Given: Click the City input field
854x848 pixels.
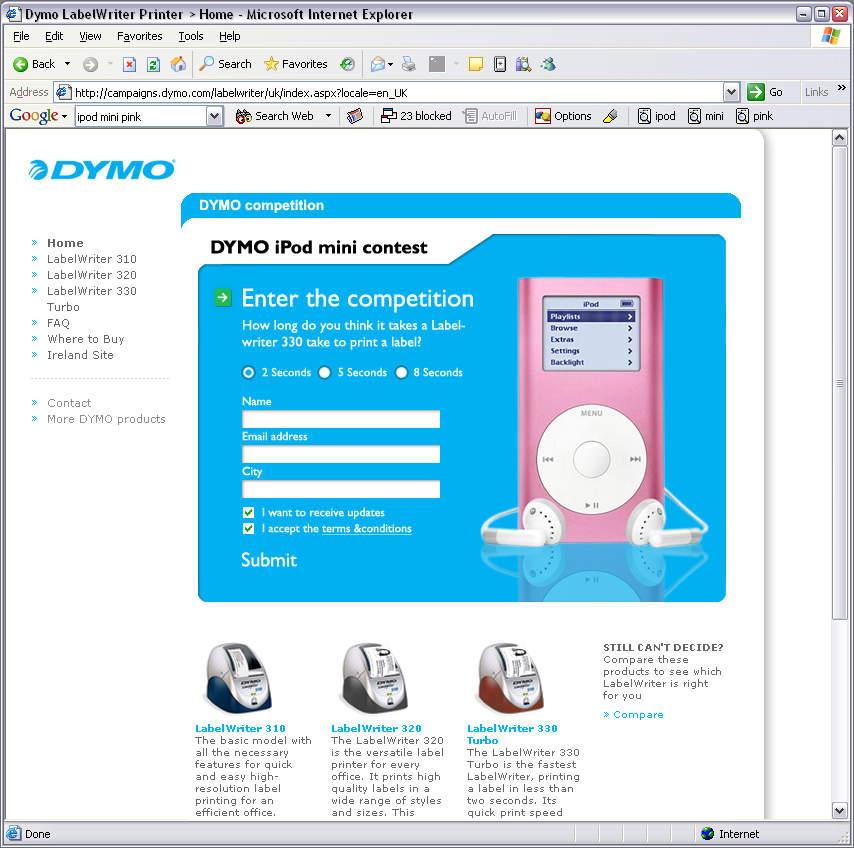Looking at the screenshot, I should click(341, 489).
